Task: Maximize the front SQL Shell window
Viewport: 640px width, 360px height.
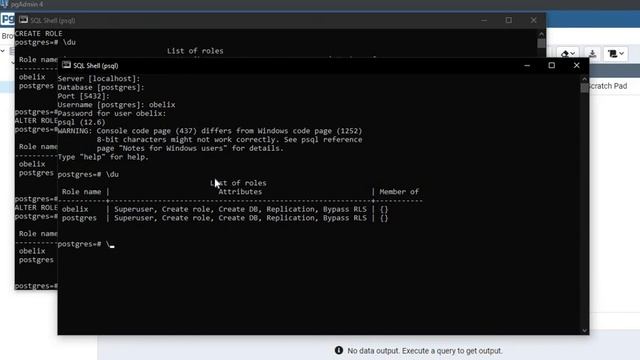Action: [552, 65]
